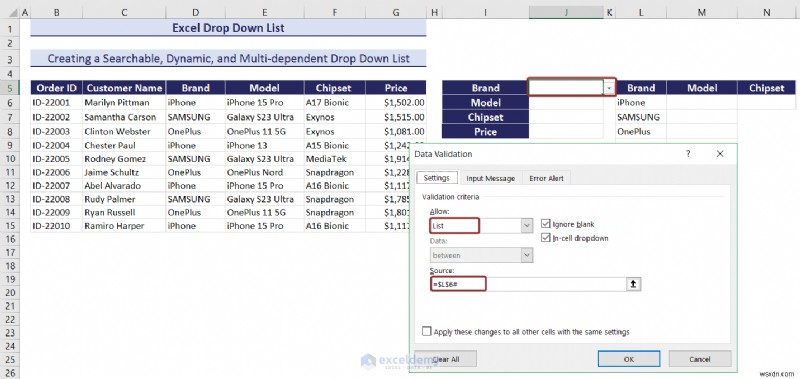Click the Price label in lookup panel

[x=485, y=131]
